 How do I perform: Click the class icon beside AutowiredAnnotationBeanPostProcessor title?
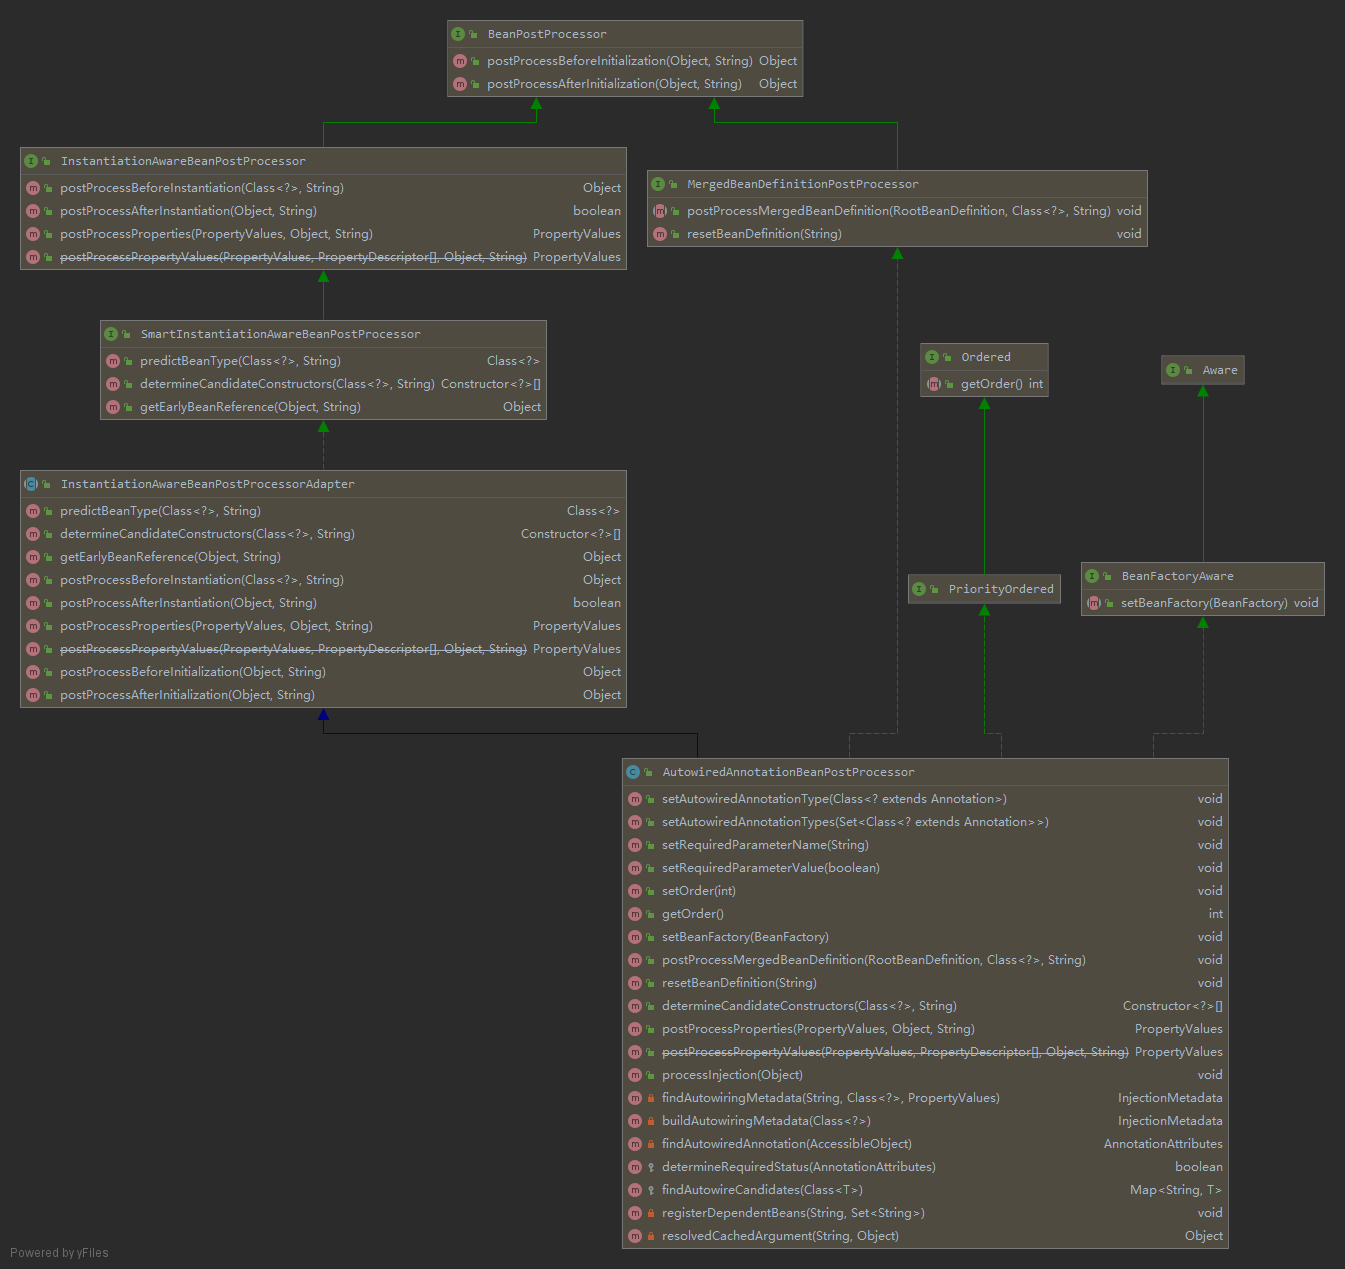pos(633,772)
